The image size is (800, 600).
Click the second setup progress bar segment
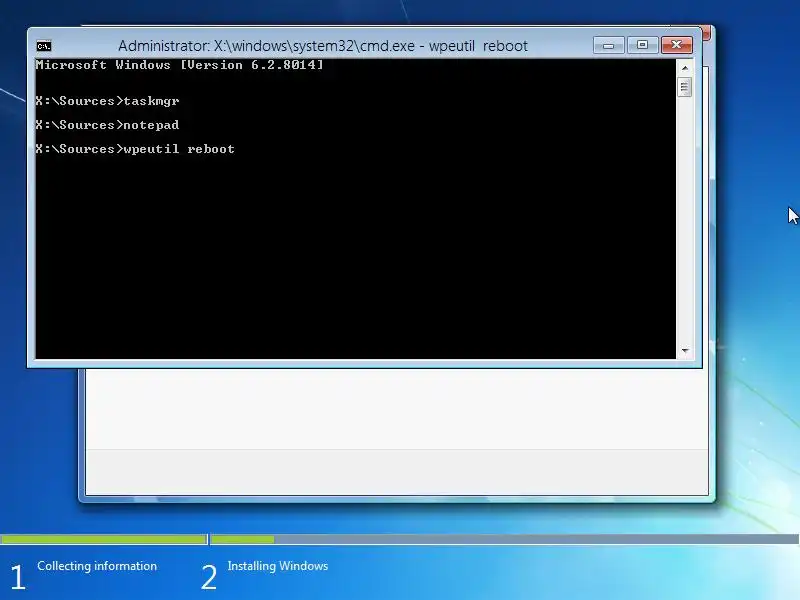(505, 539)
